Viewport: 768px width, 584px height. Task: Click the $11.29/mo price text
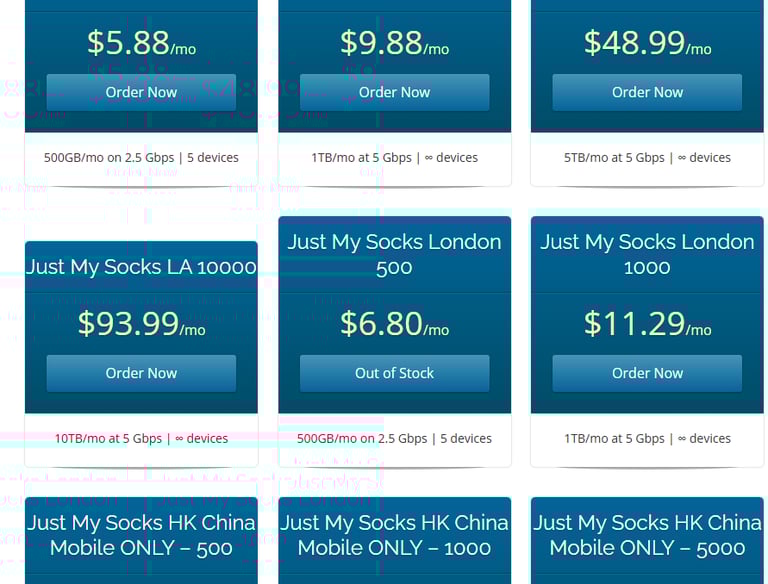click(647, 324)
